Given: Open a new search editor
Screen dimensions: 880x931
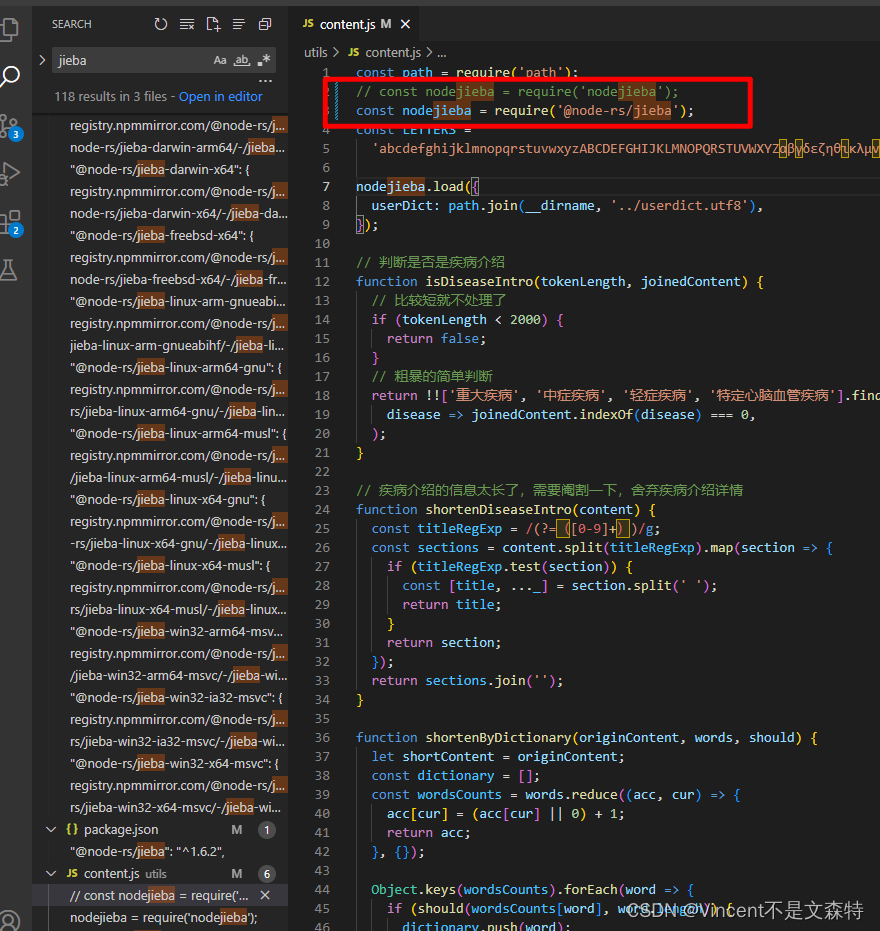Looking at the screenshot, I should 213,24.
